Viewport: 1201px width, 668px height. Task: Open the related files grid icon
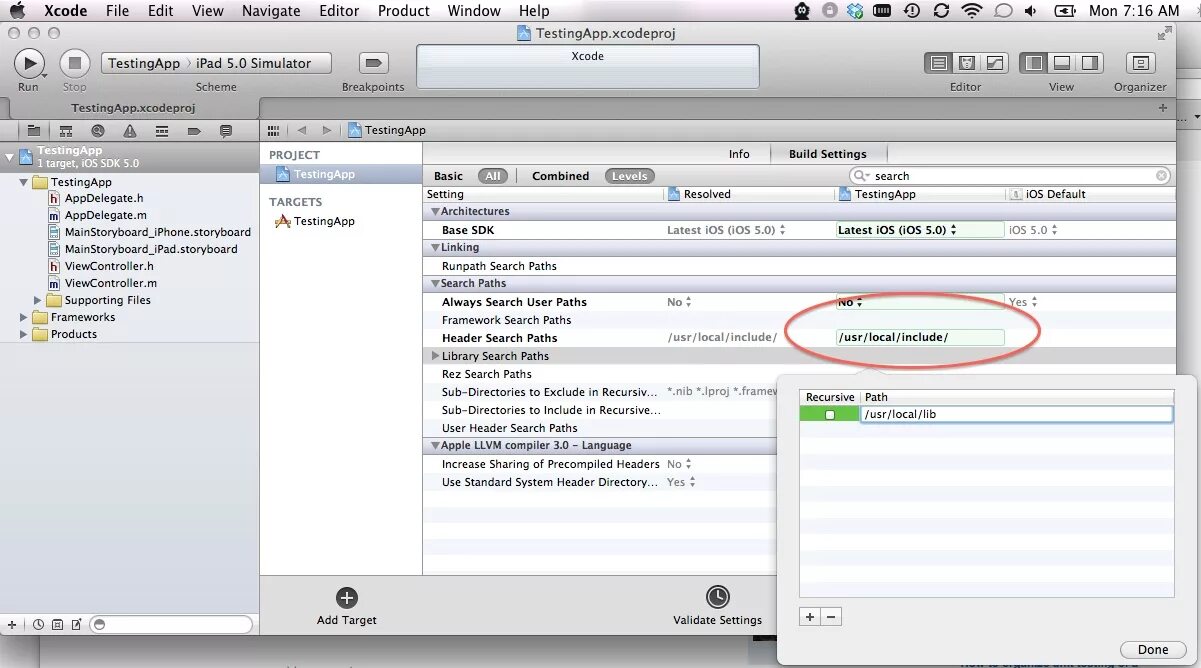point(273,130)
